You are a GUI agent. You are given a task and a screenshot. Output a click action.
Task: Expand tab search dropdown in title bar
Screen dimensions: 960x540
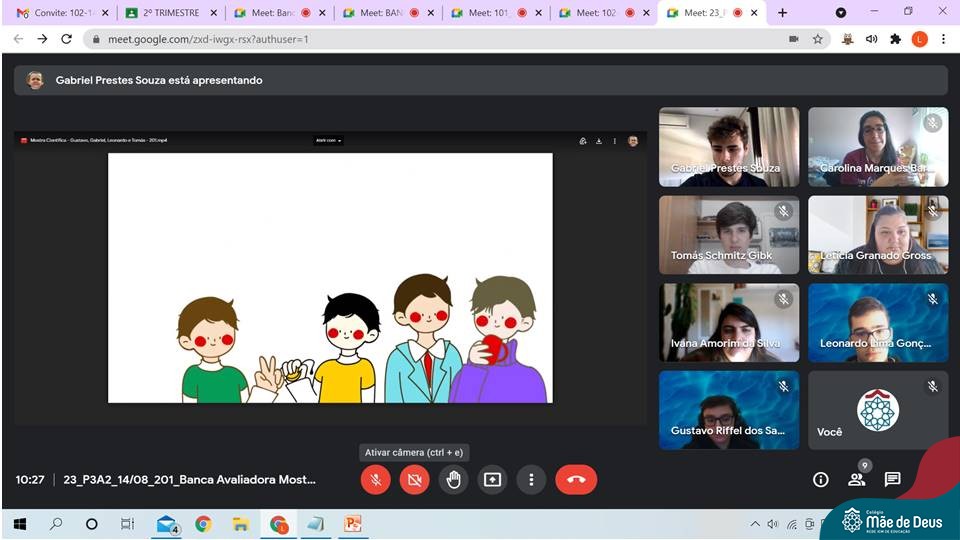(x=840, y=13)
